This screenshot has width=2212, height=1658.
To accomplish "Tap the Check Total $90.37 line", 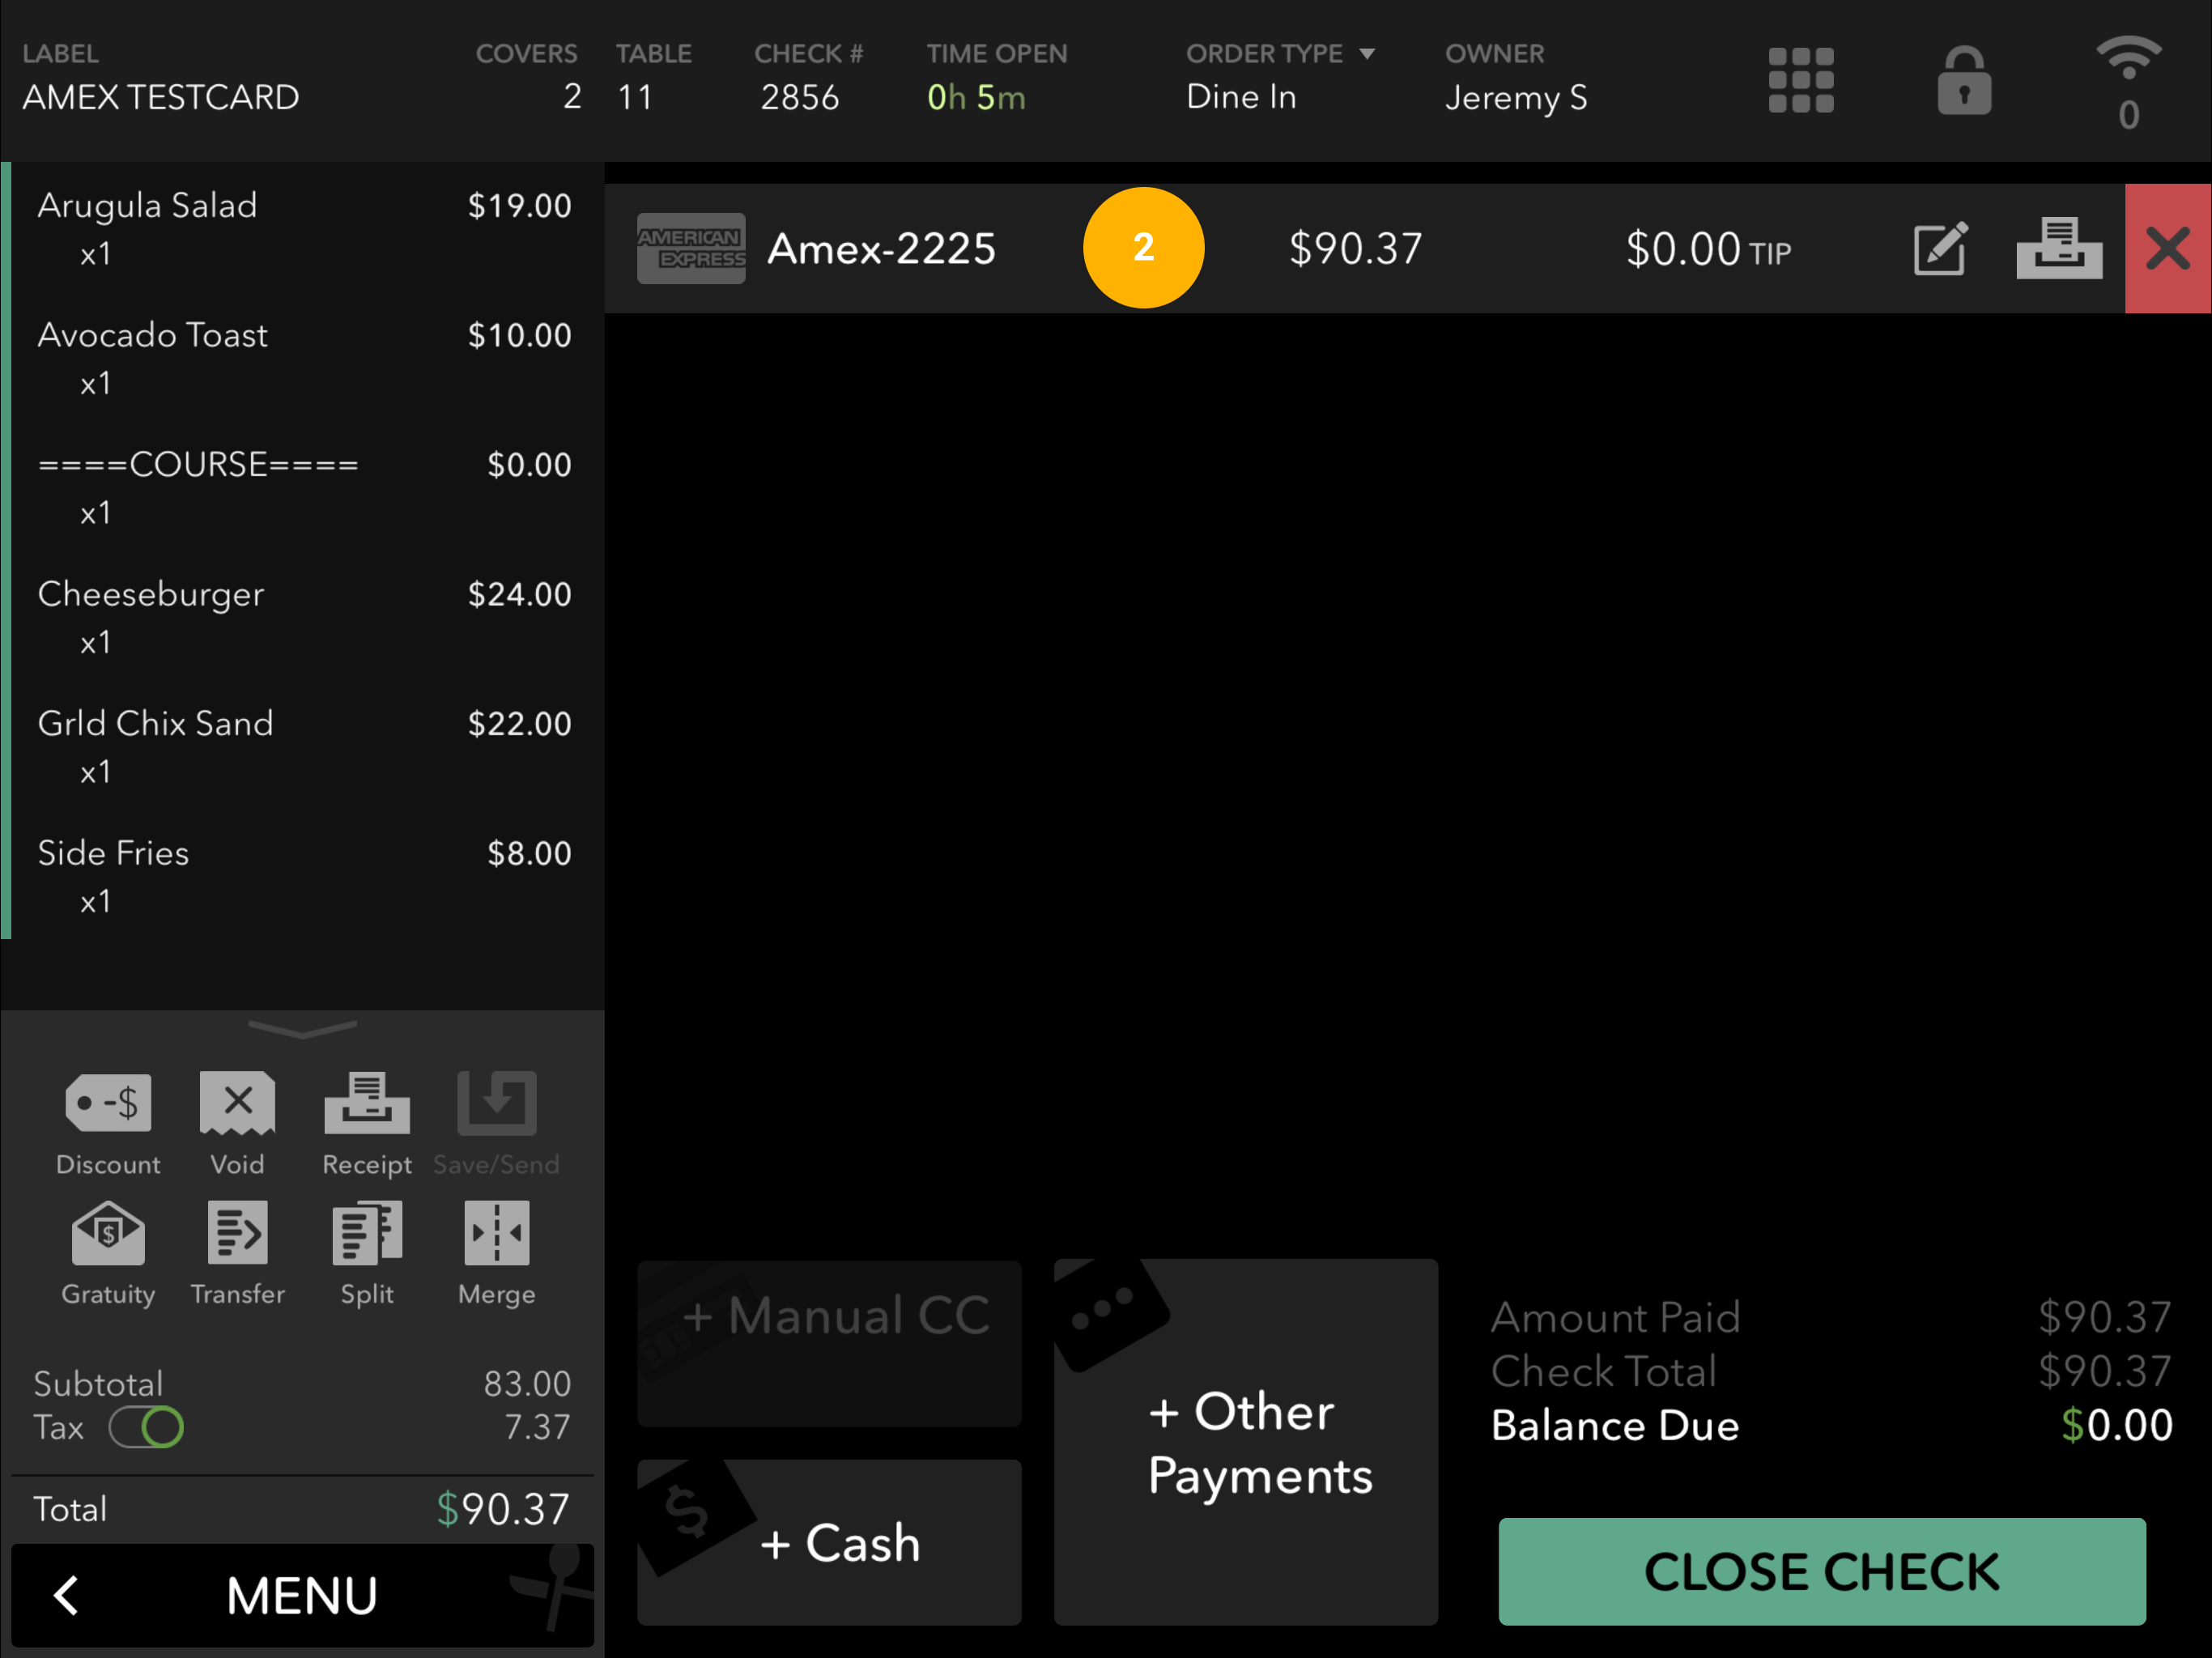I will tap(1830, 1371).
